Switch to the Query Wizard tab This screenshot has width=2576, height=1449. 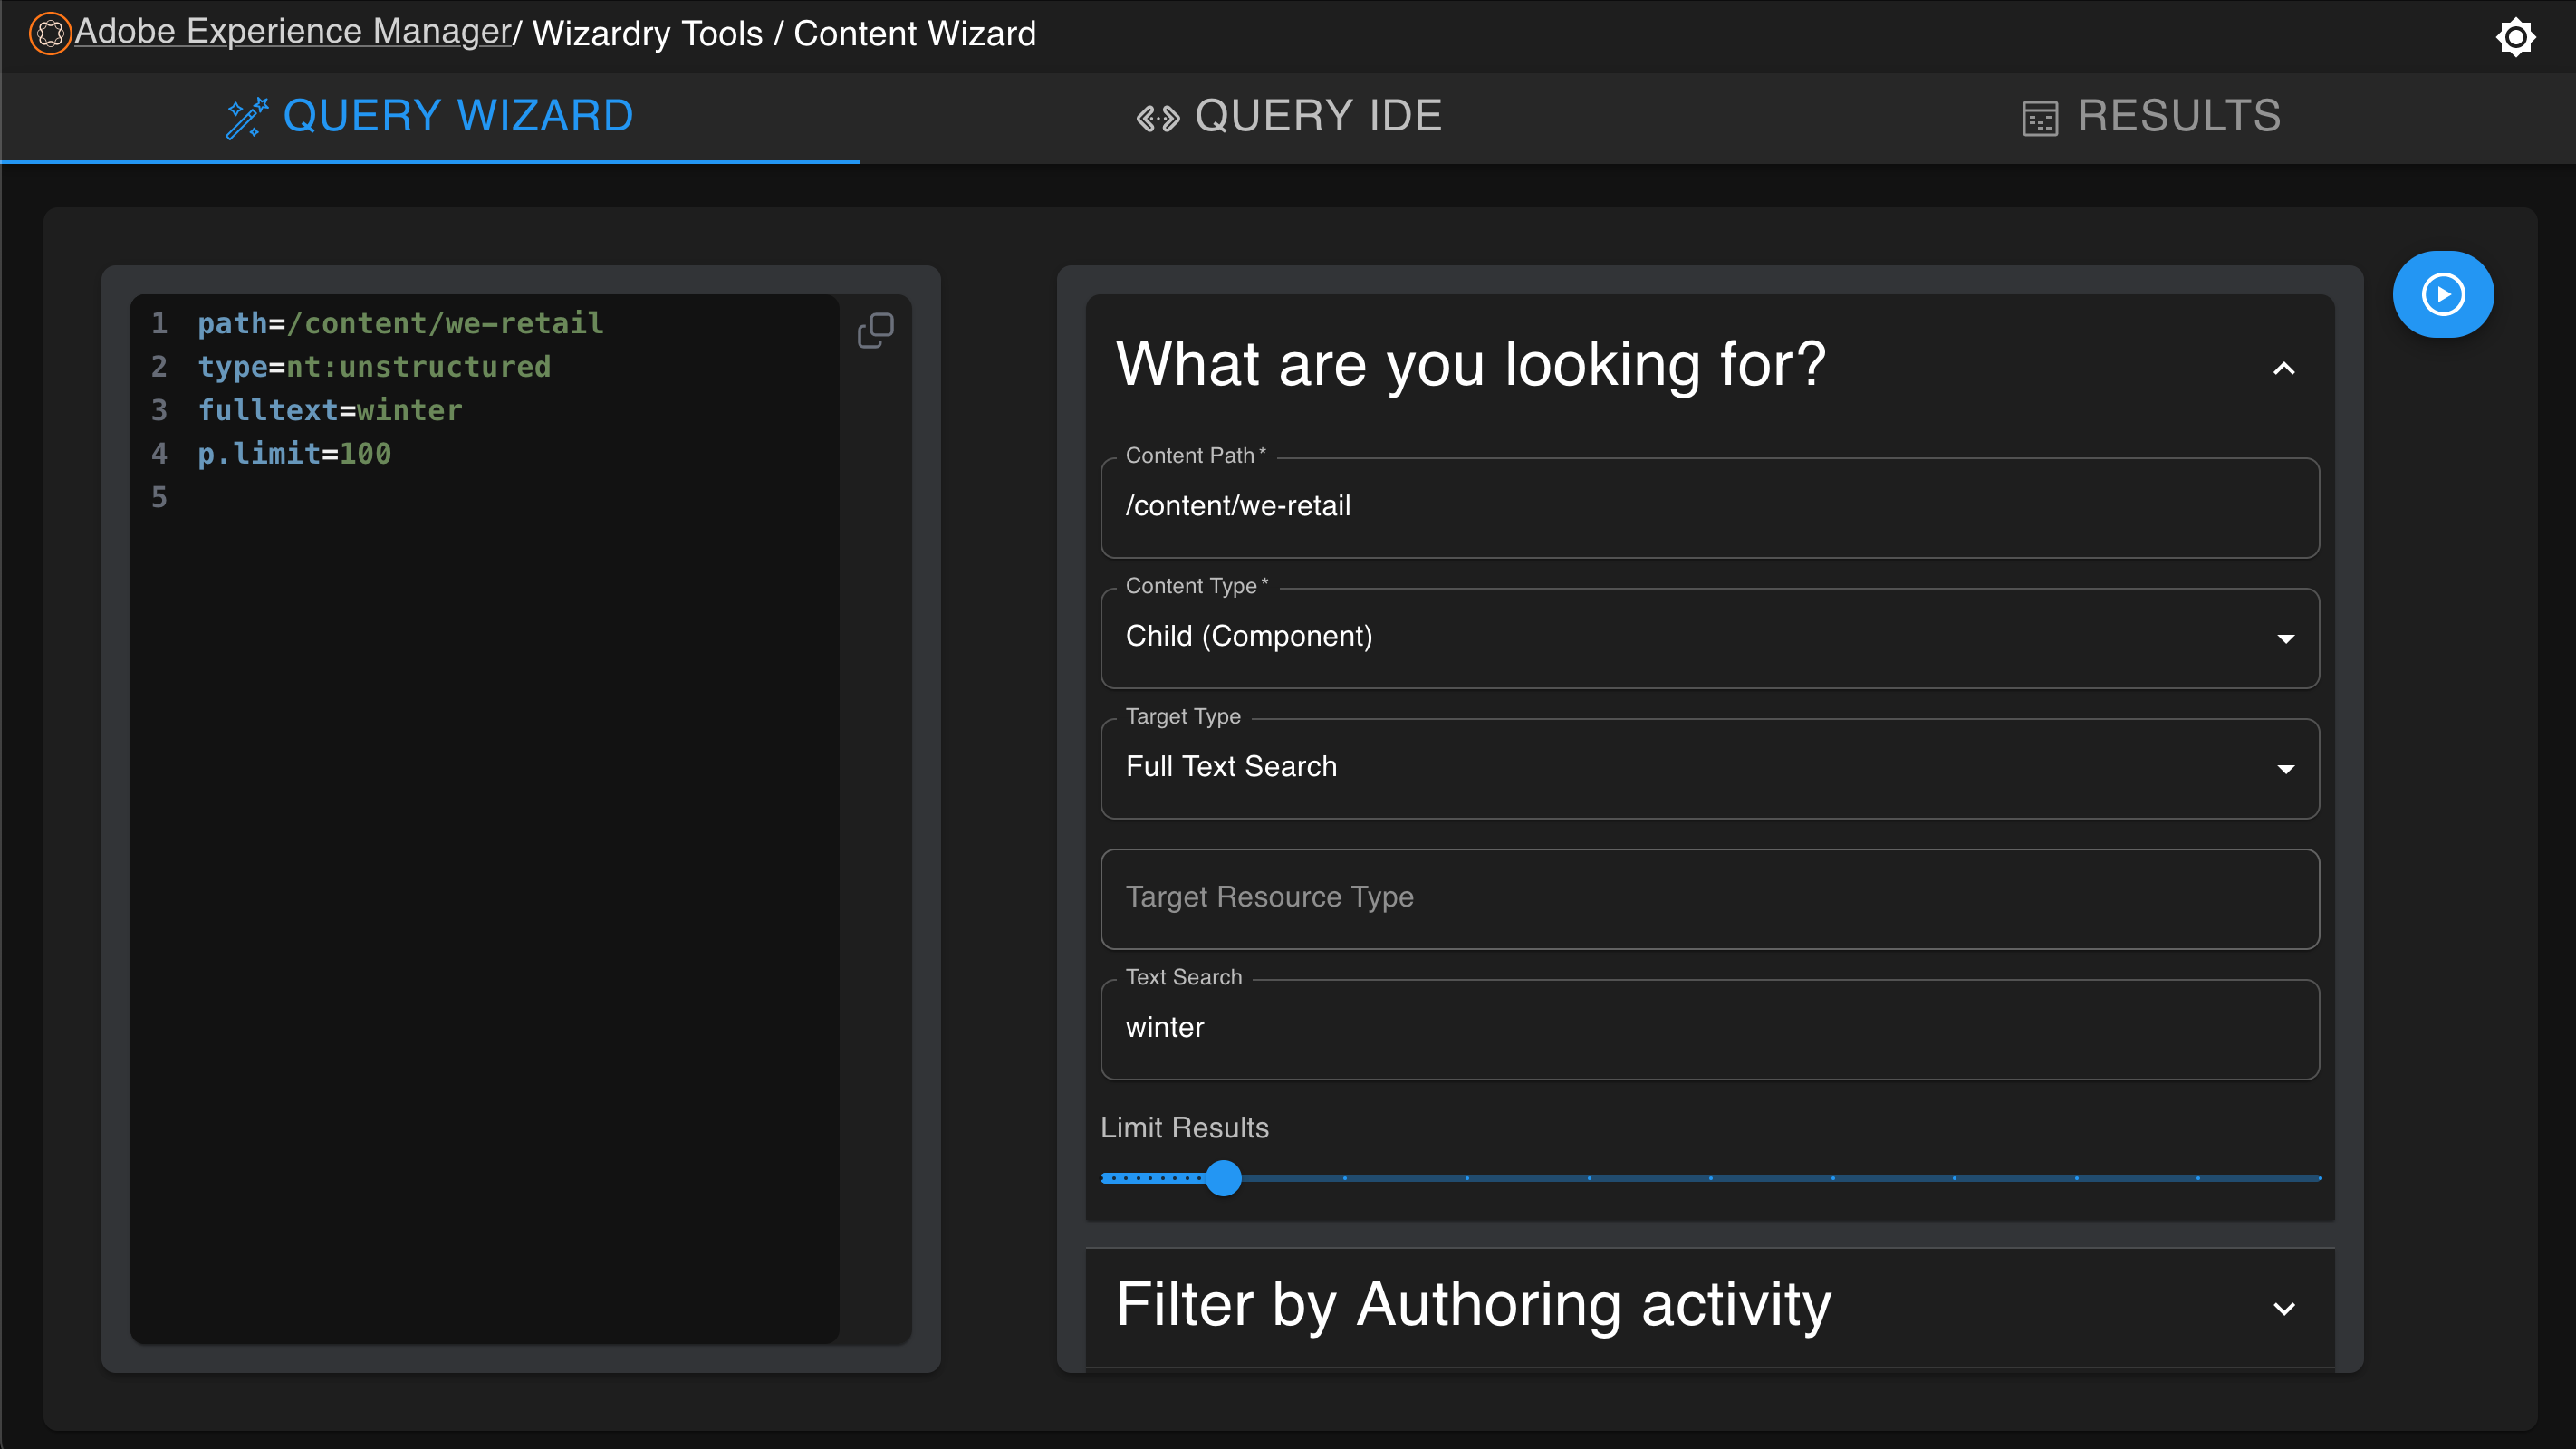pos(430,116)
